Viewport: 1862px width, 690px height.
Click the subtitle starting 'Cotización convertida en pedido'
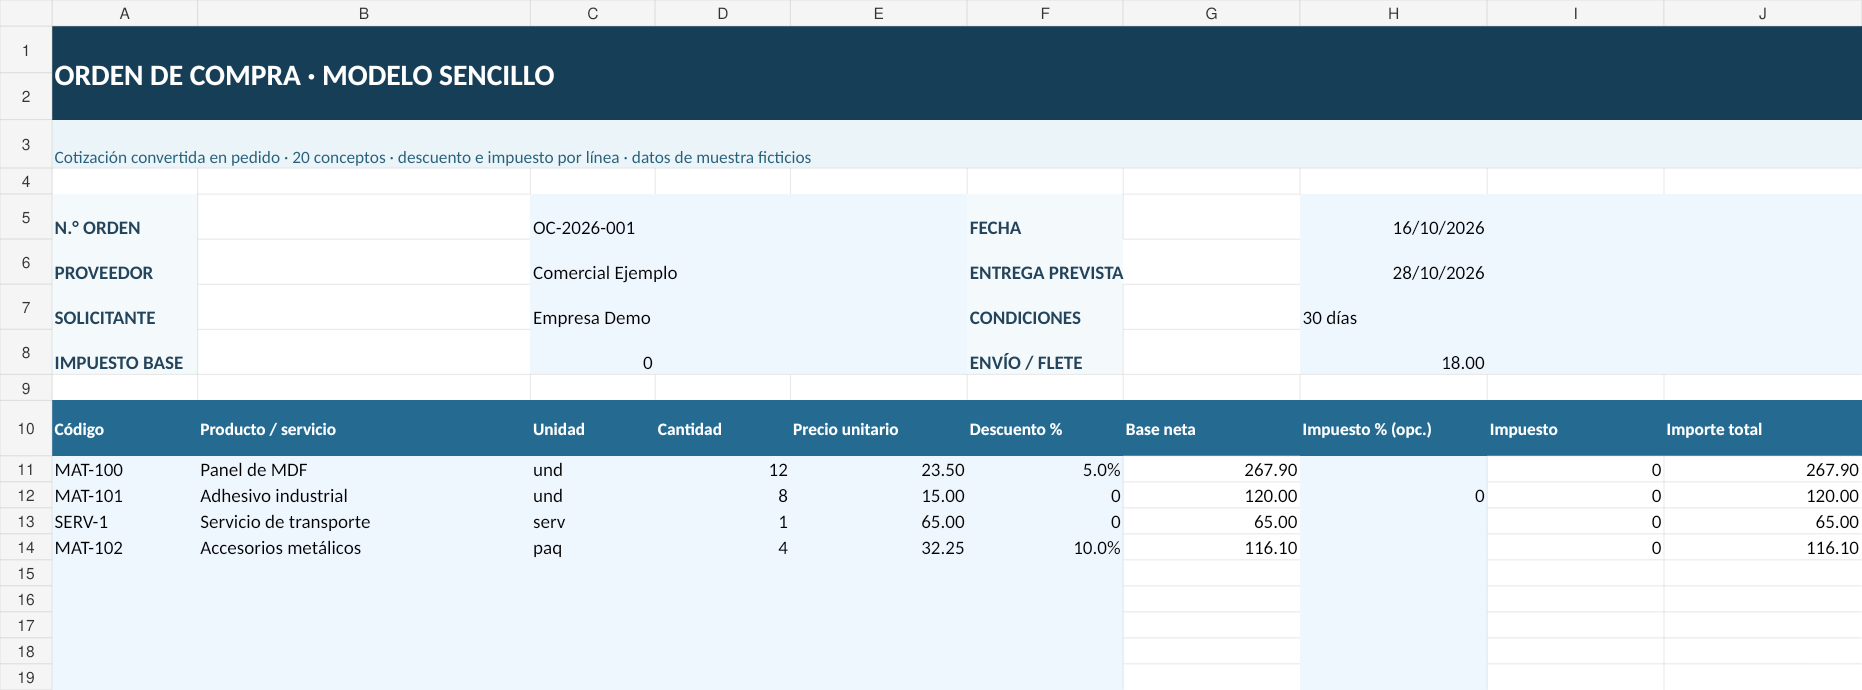click(432, 158)
